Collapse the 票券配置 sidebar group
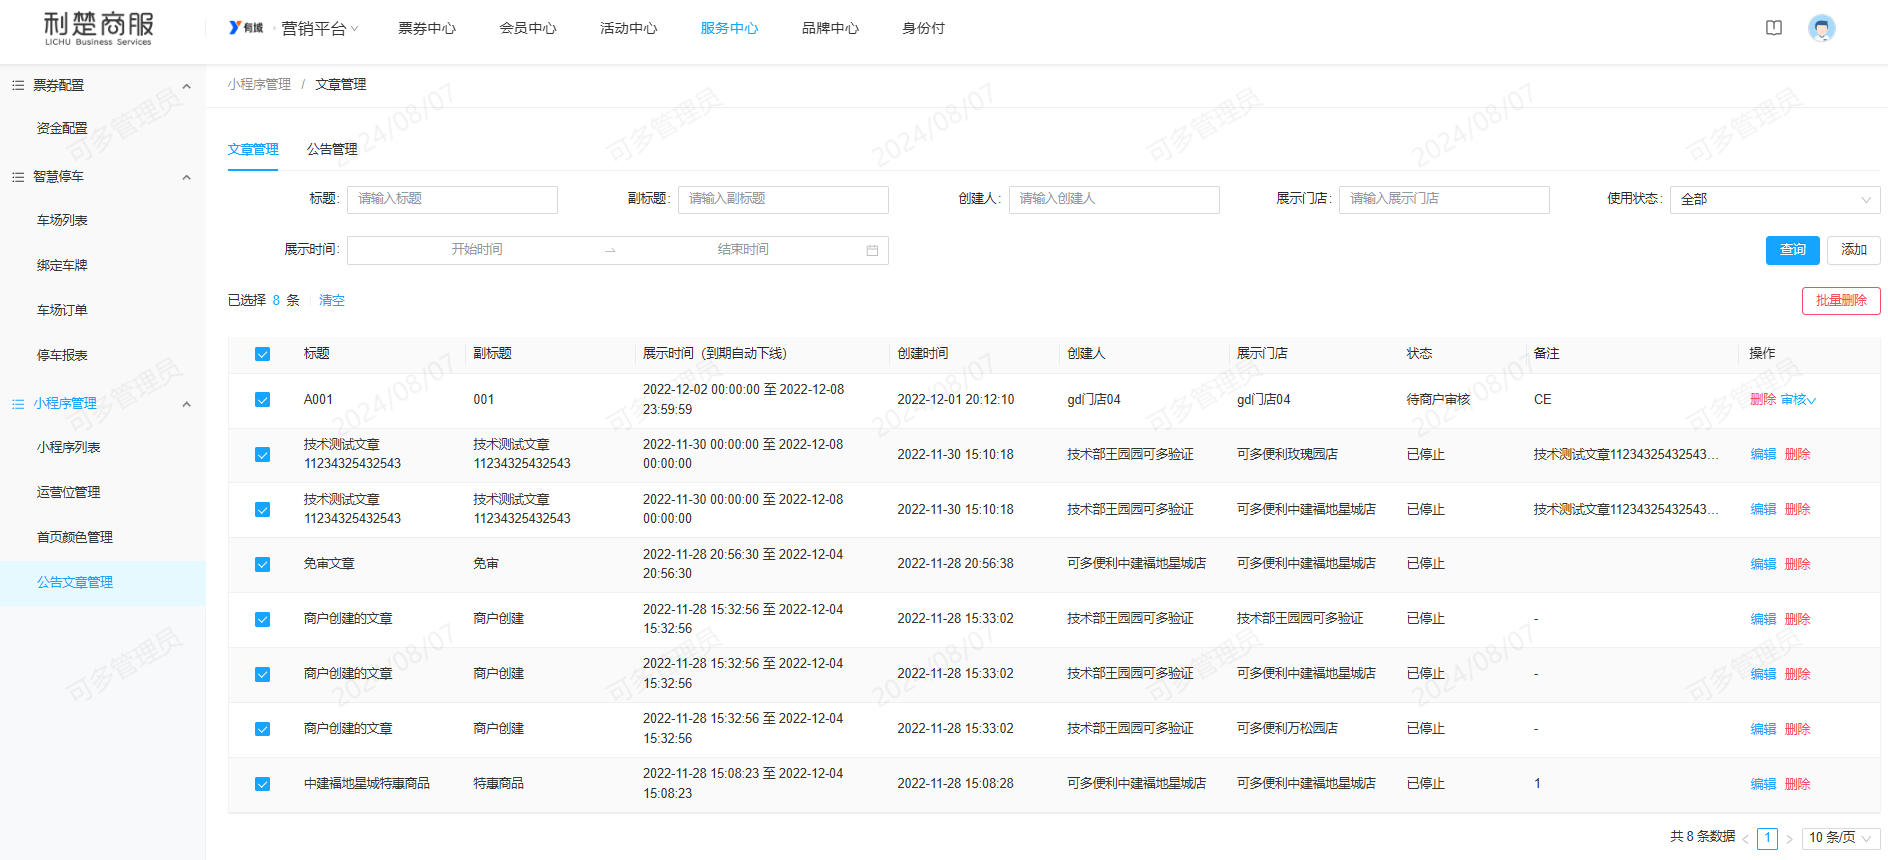This screenshot has width=1888, height=860. click(186, 86)
